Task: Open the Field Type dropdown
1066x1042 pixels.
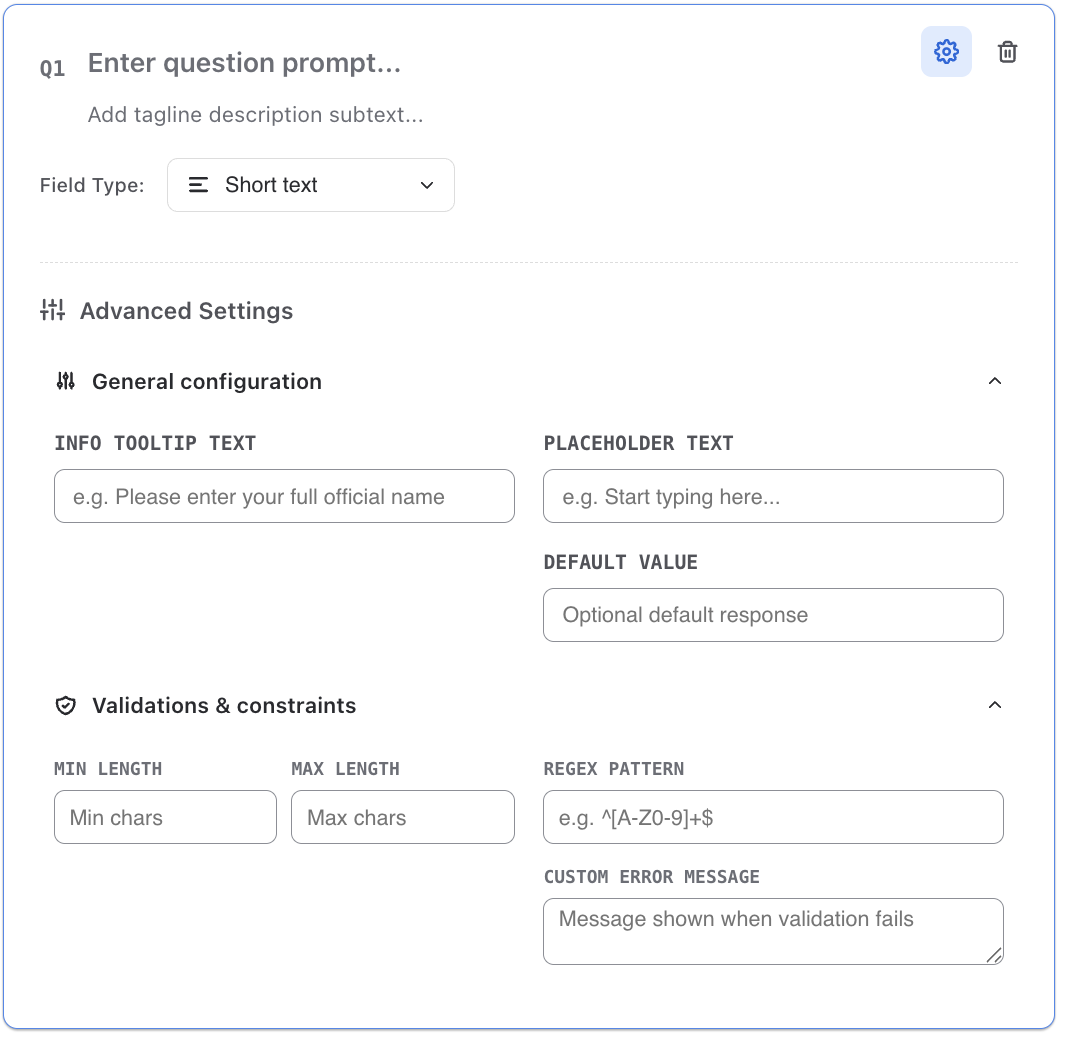Action: pos(311,185)
